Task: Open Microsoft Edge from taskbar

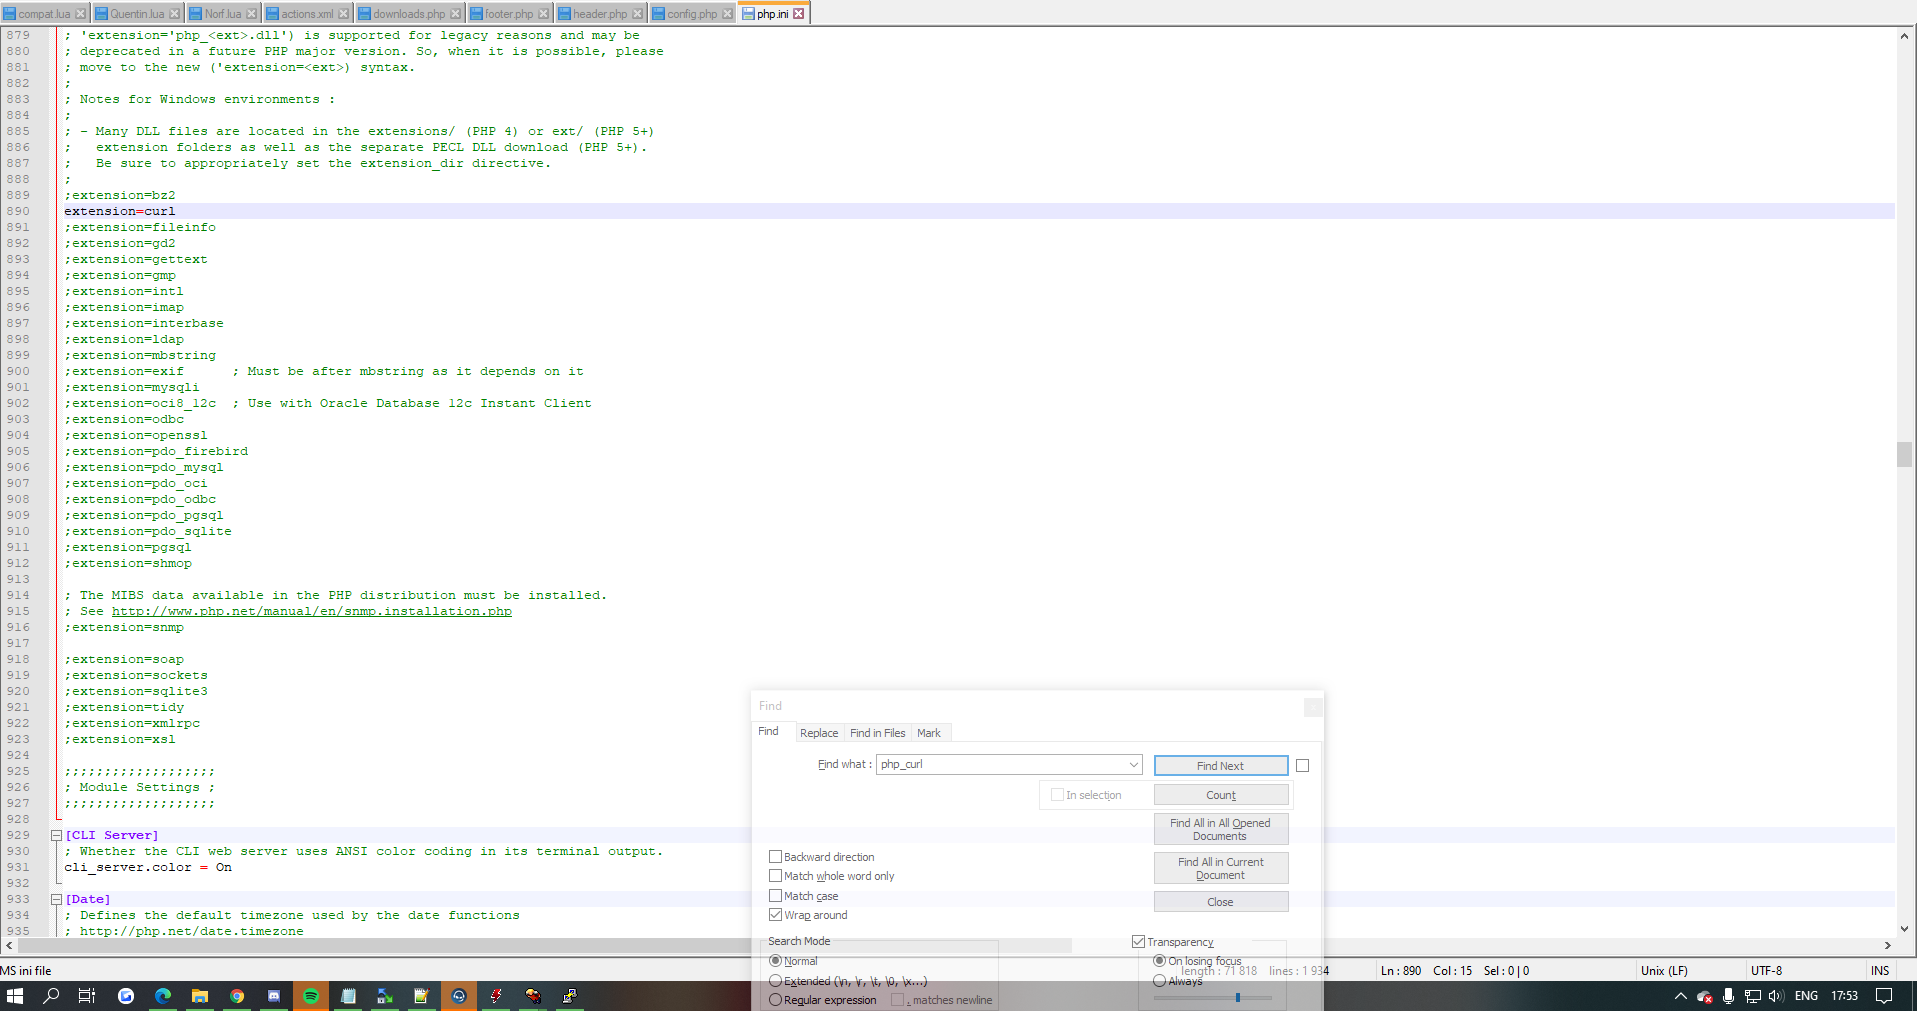Action: click(162, 996)
